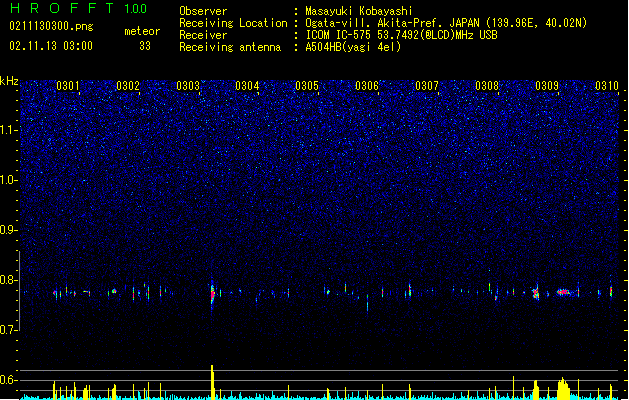Select receiver text ICOM IC-575 53.7492 MHz USB
The image size is (629, 400).
coord(402,35)
